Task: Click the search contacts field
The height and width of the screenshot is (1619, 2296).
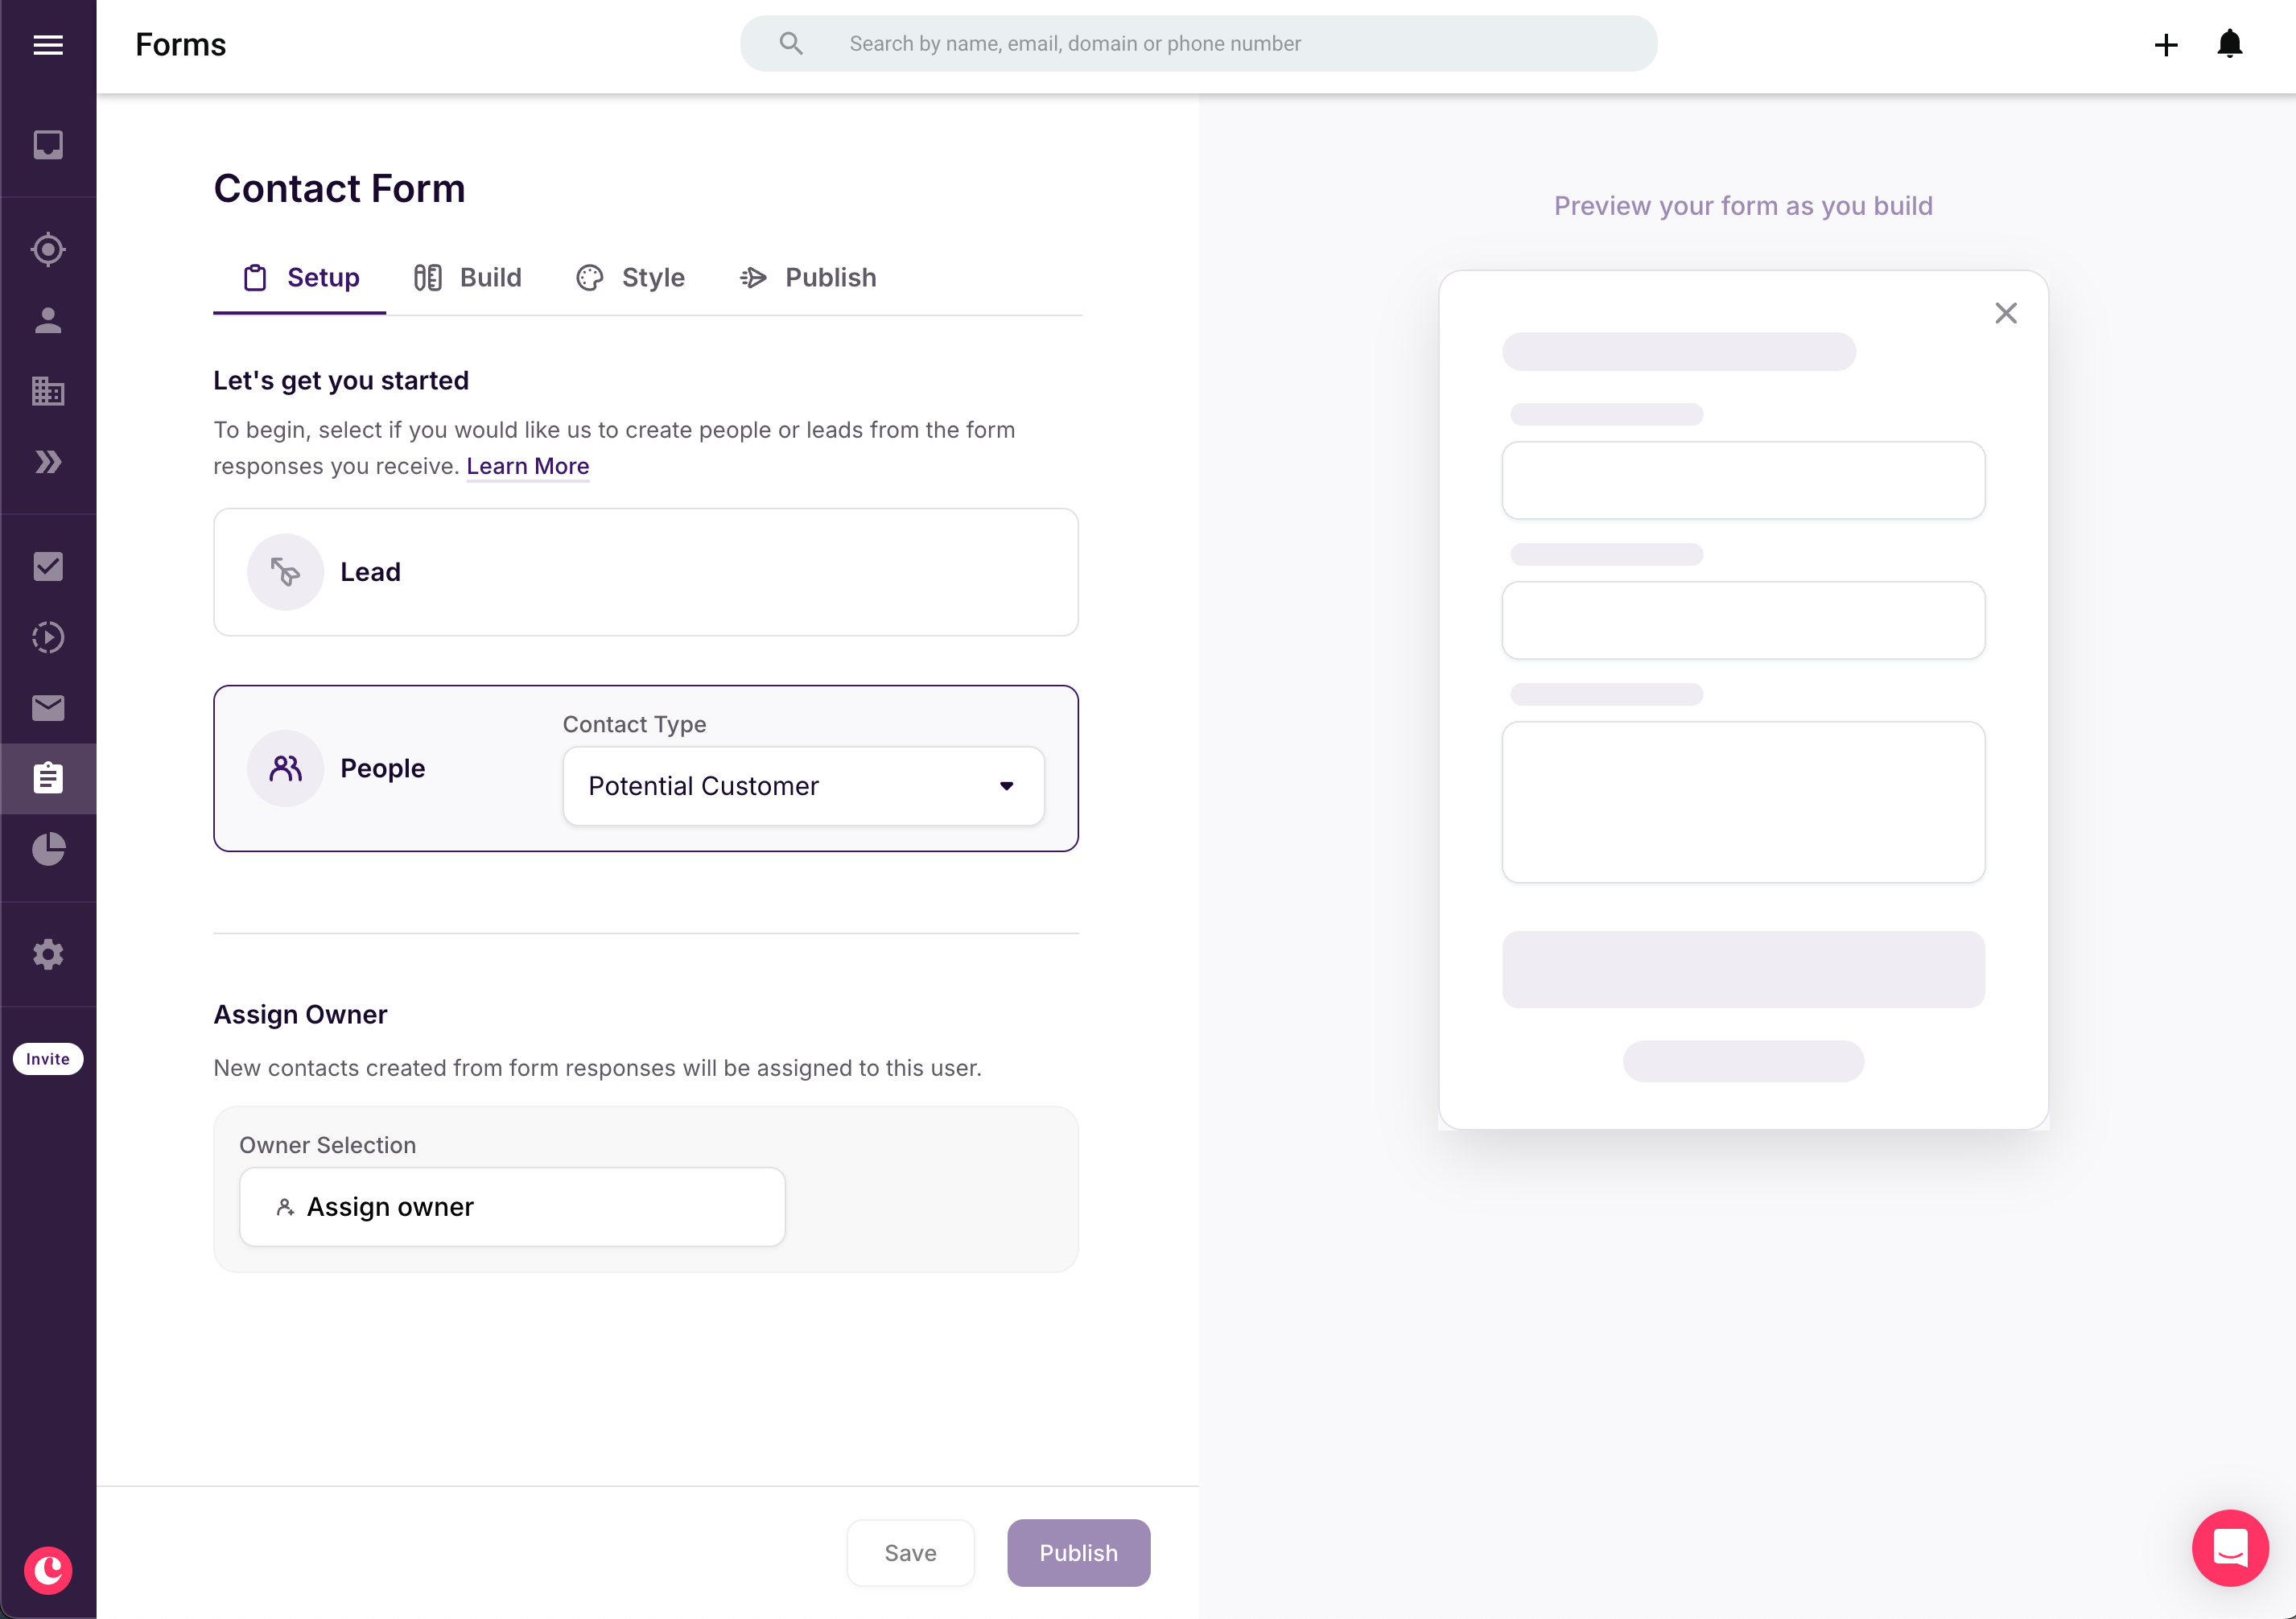Action: (x=1198, y=44)
